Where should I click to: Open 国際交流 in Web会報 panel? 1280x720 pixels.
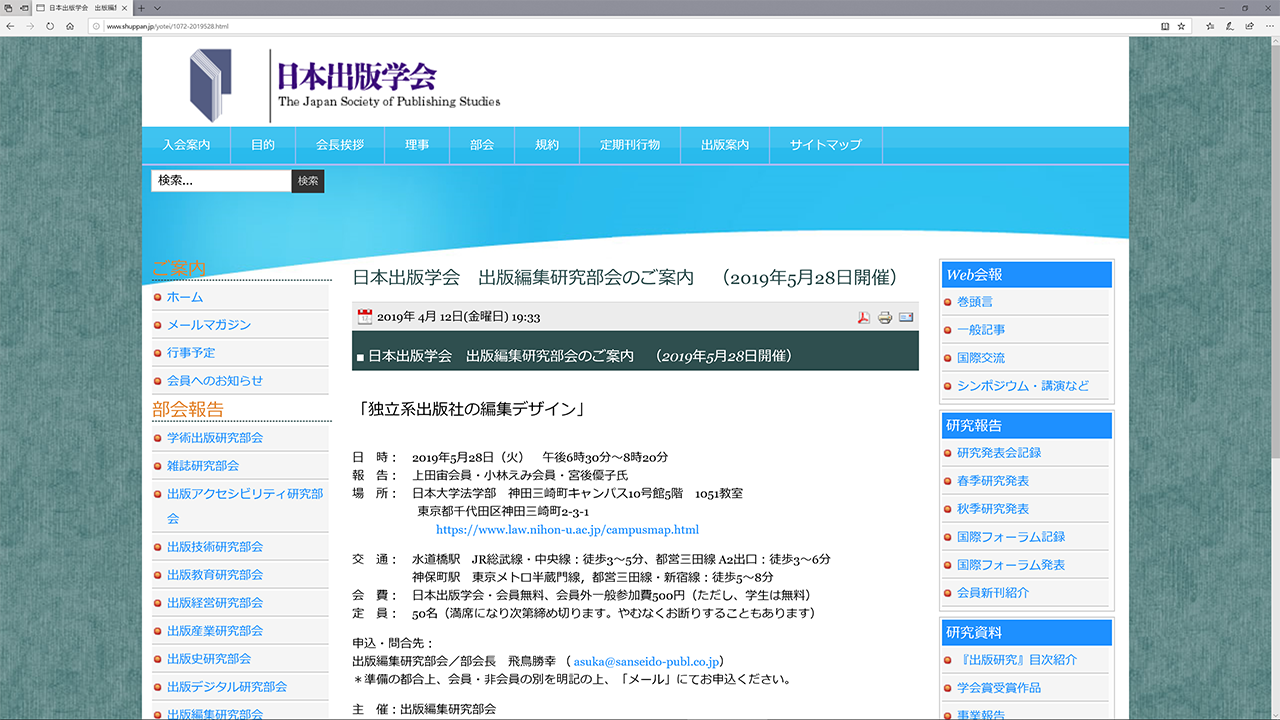tap(981, 358)
